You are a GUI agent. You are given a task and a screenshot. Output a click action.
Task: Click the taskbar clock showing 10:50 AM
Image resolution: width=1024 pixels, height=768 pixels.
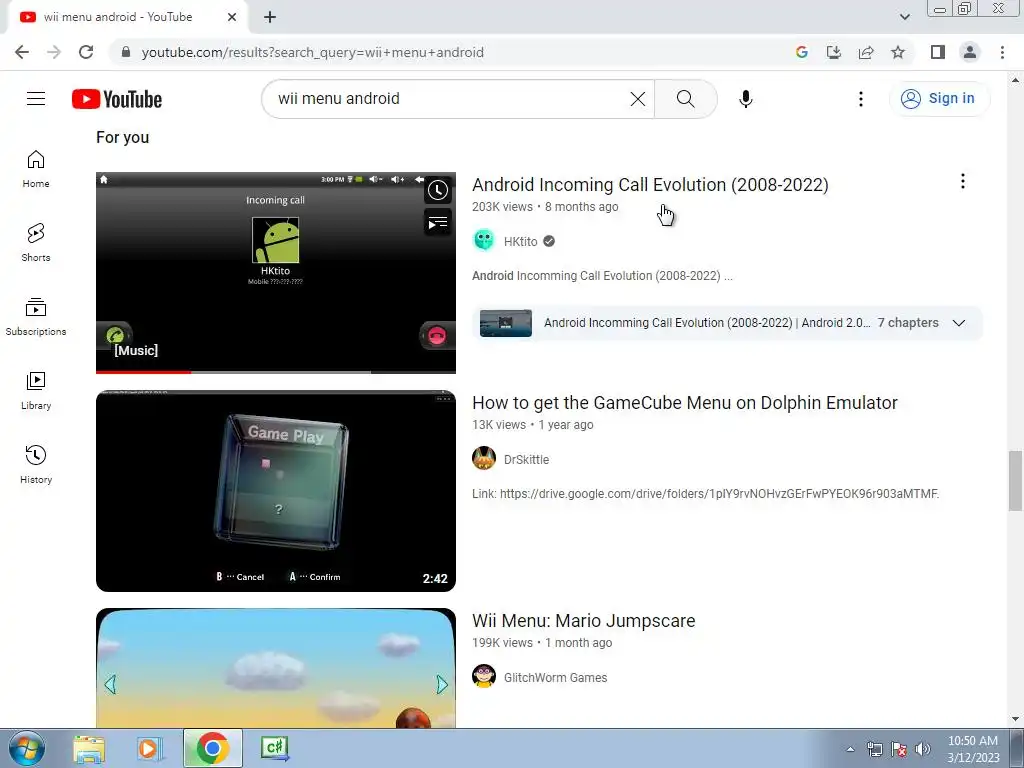(x=973, y=749)
